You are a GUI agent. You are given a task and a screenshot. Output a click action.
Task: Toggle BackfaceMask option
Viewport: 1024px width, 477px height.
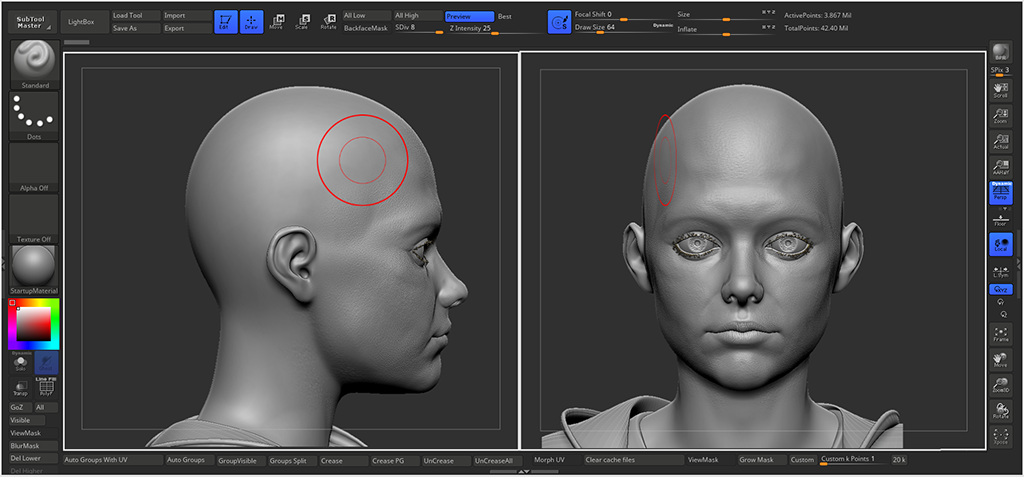365,28
